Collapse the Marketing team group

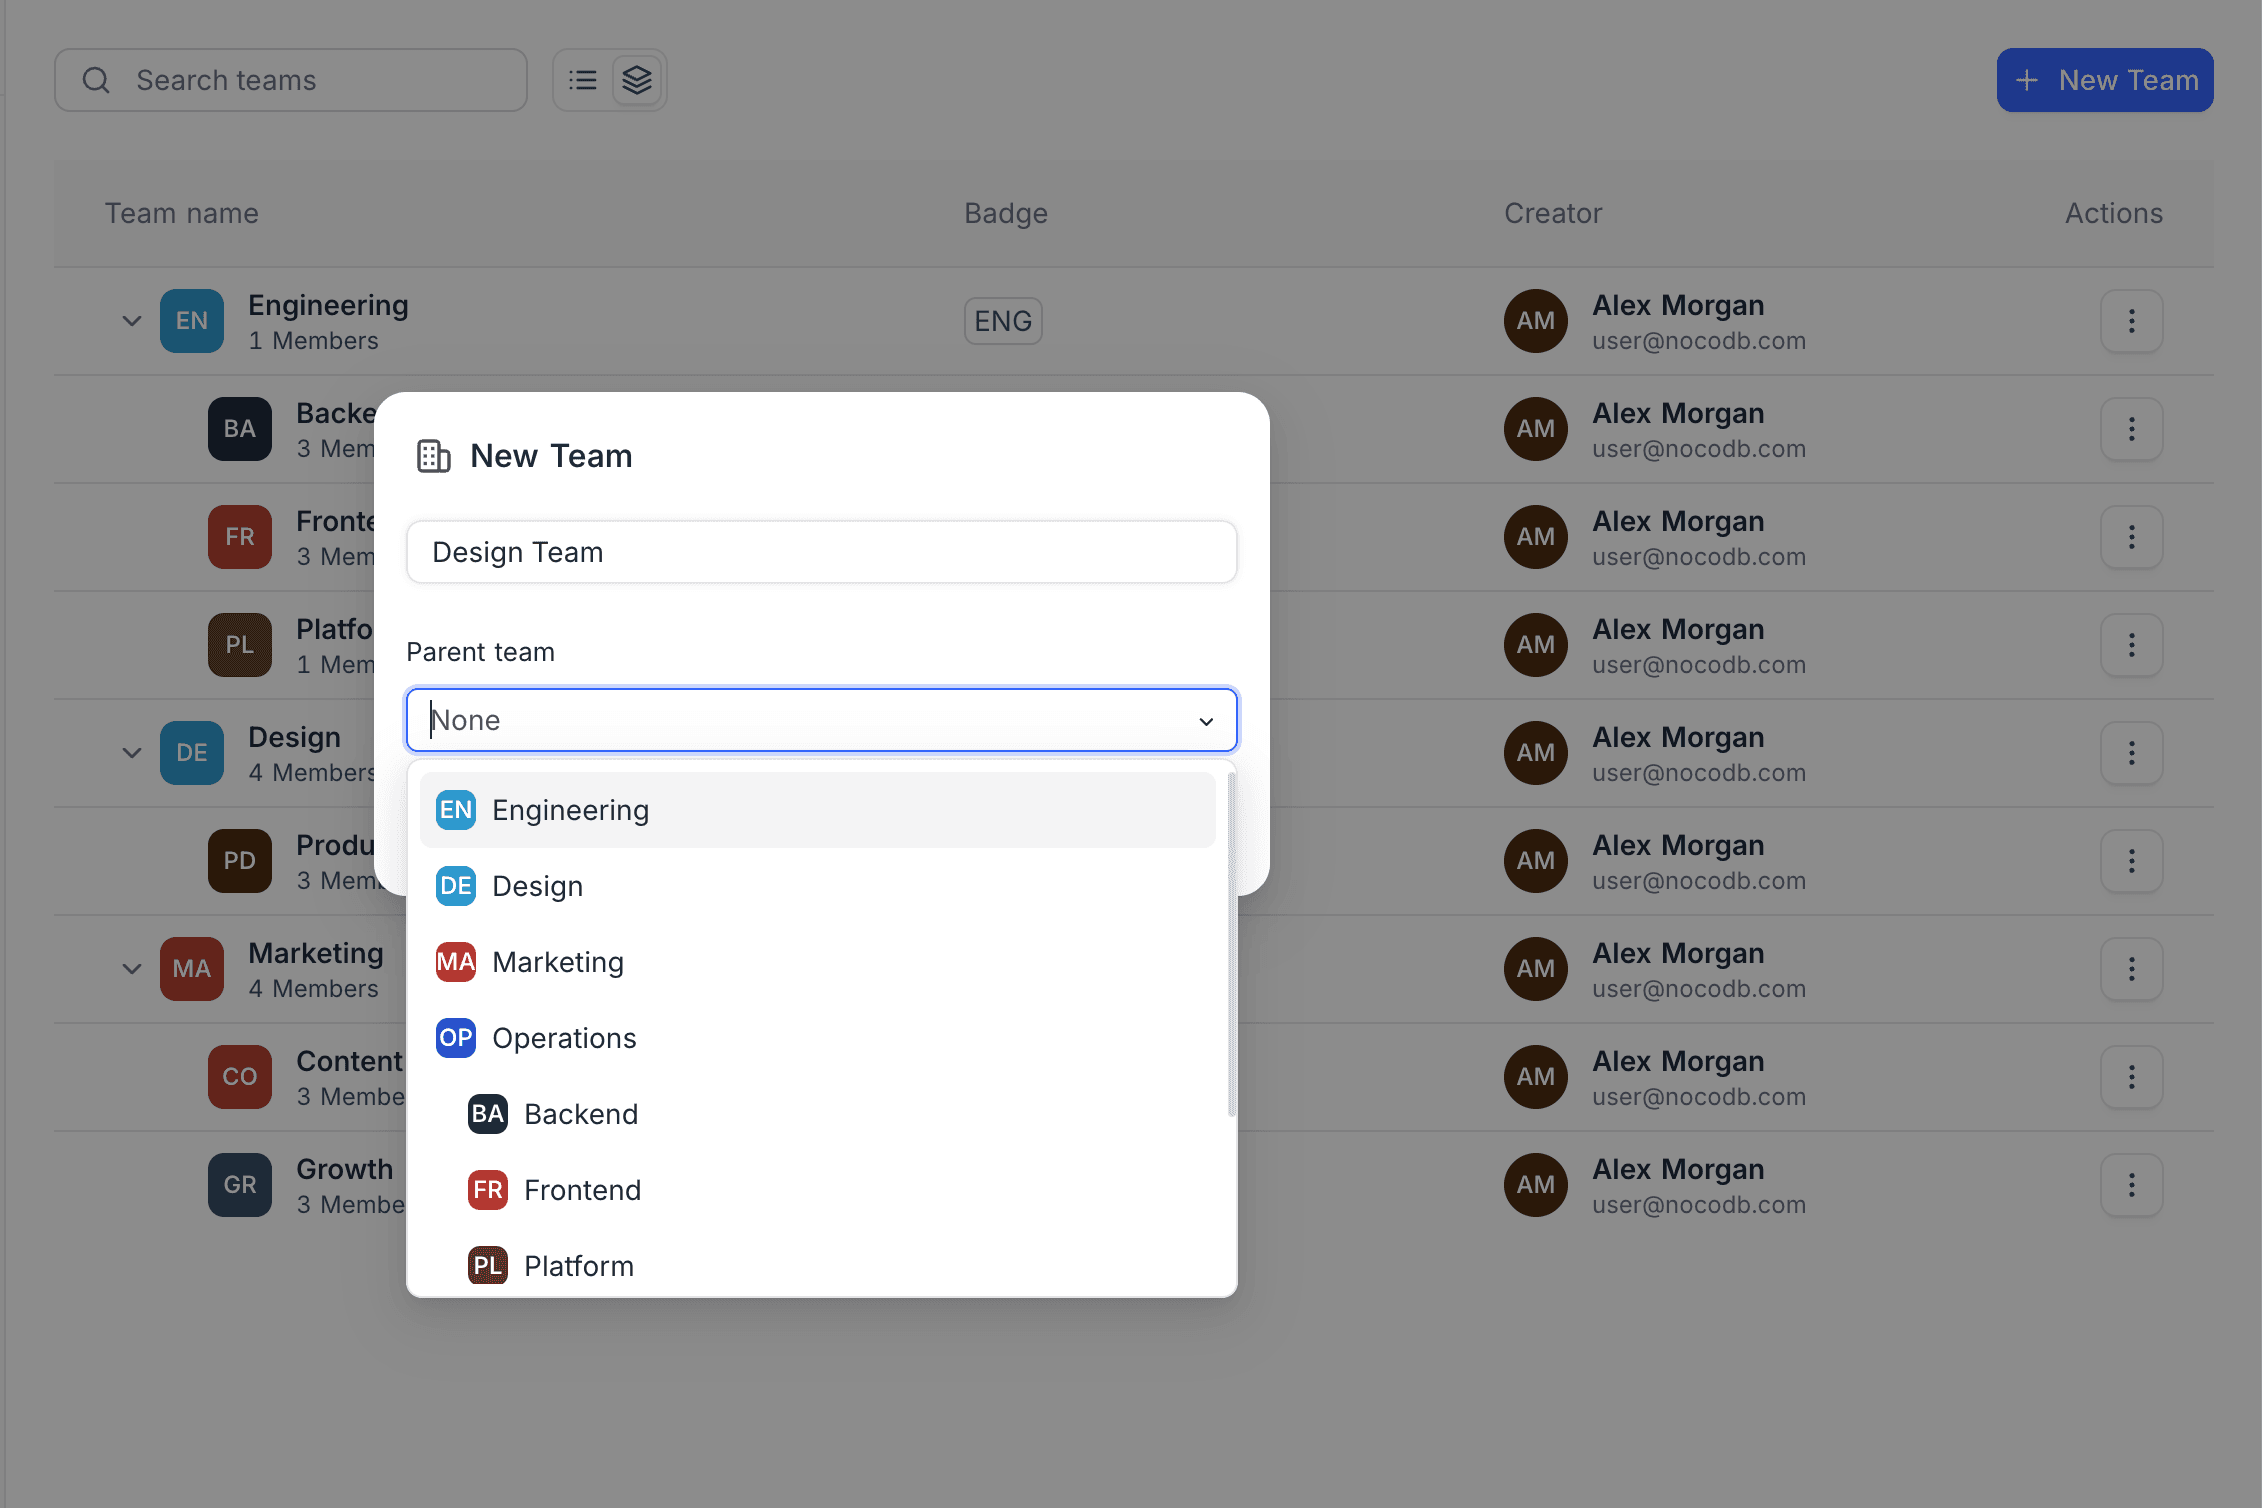pyautogui.click(x=132, y=969)
